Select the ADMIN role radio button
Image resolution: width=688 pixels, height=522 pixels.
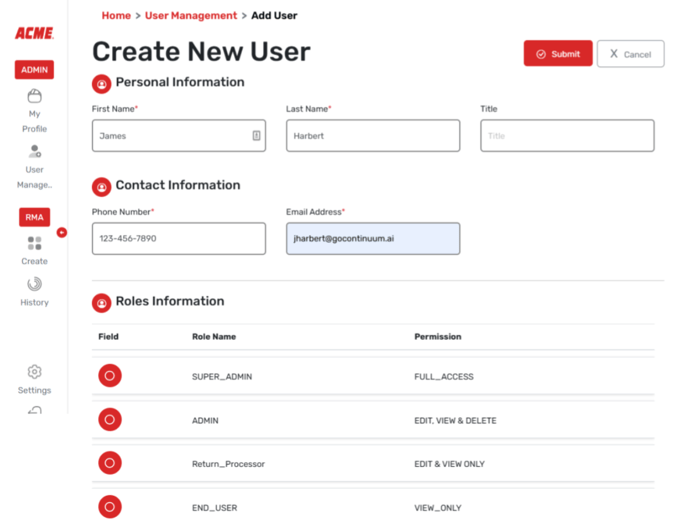[x=110, y=420]
